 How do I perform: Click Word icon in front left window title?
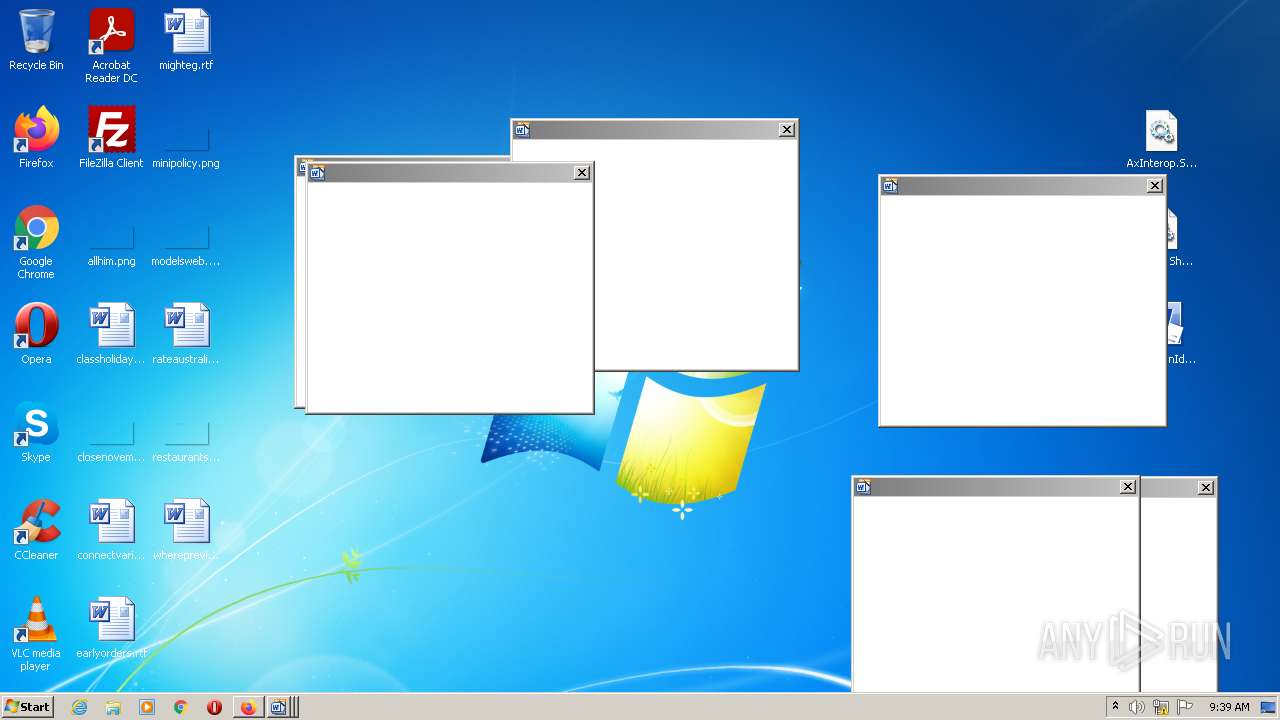coord(317,173)
